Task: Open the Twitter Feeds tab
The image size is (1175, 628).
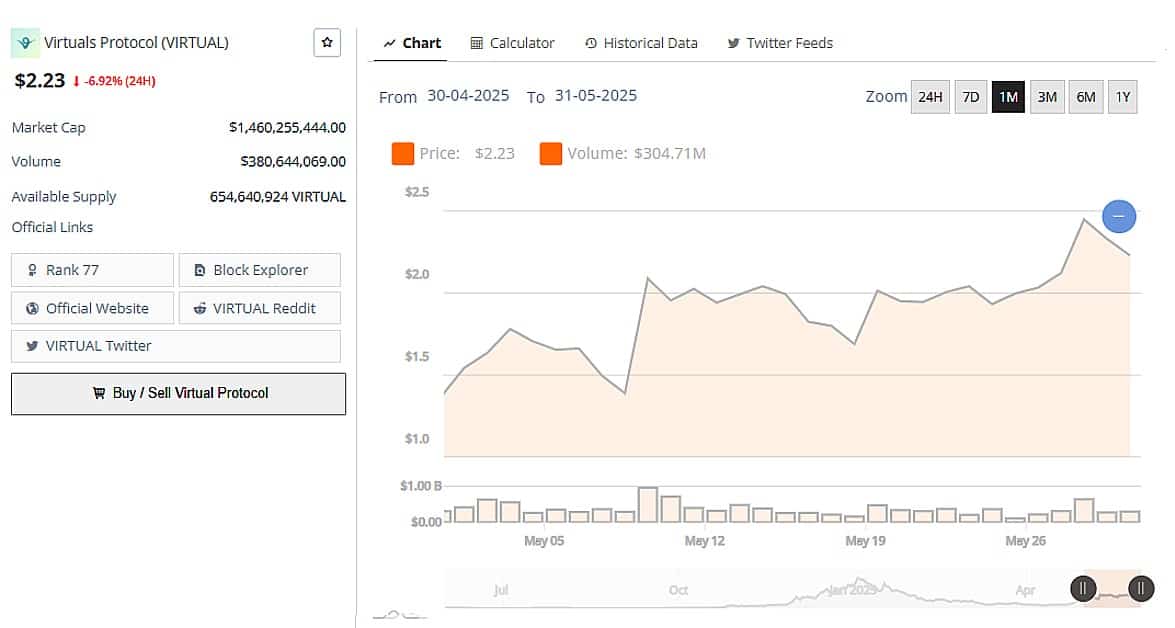Action: (x=780, y=43)
